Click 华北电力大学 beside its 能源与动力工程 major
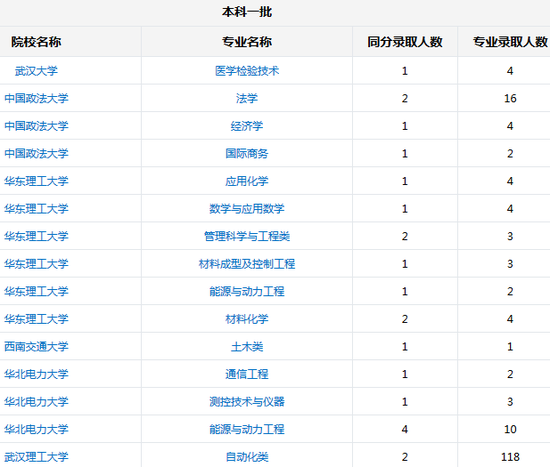 (x=36, y=429)
